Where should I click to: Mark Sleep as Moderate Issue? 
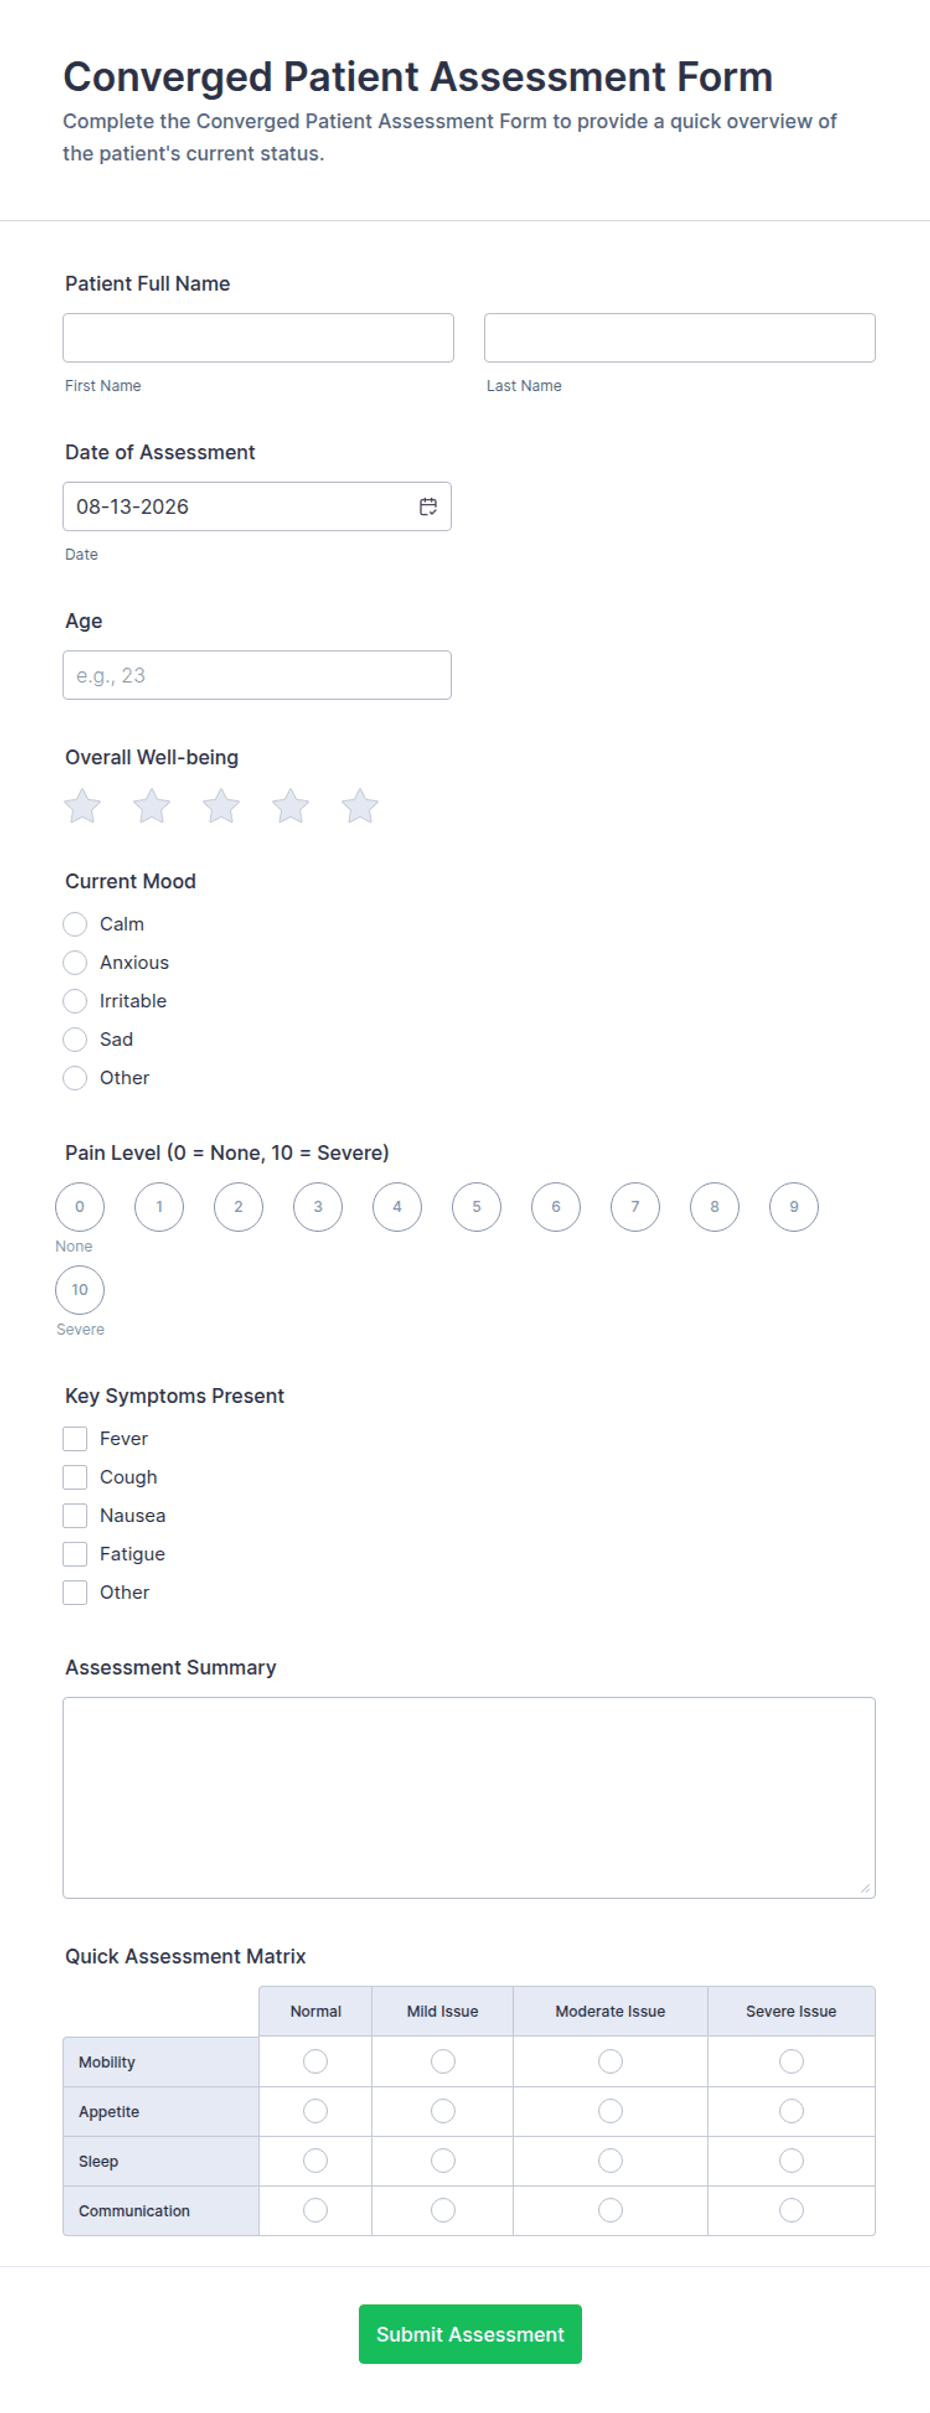tap(610, 2161)
